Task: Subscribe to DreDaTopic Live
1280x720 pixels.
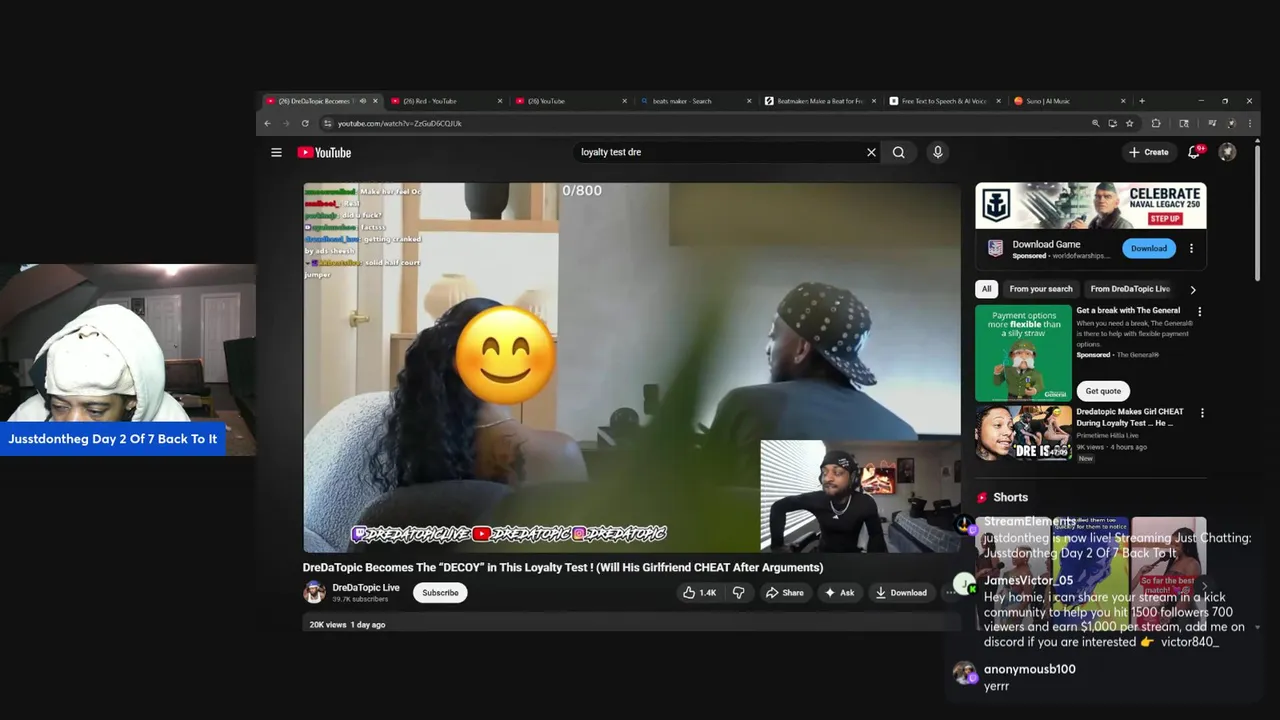Action: point(440,592)
